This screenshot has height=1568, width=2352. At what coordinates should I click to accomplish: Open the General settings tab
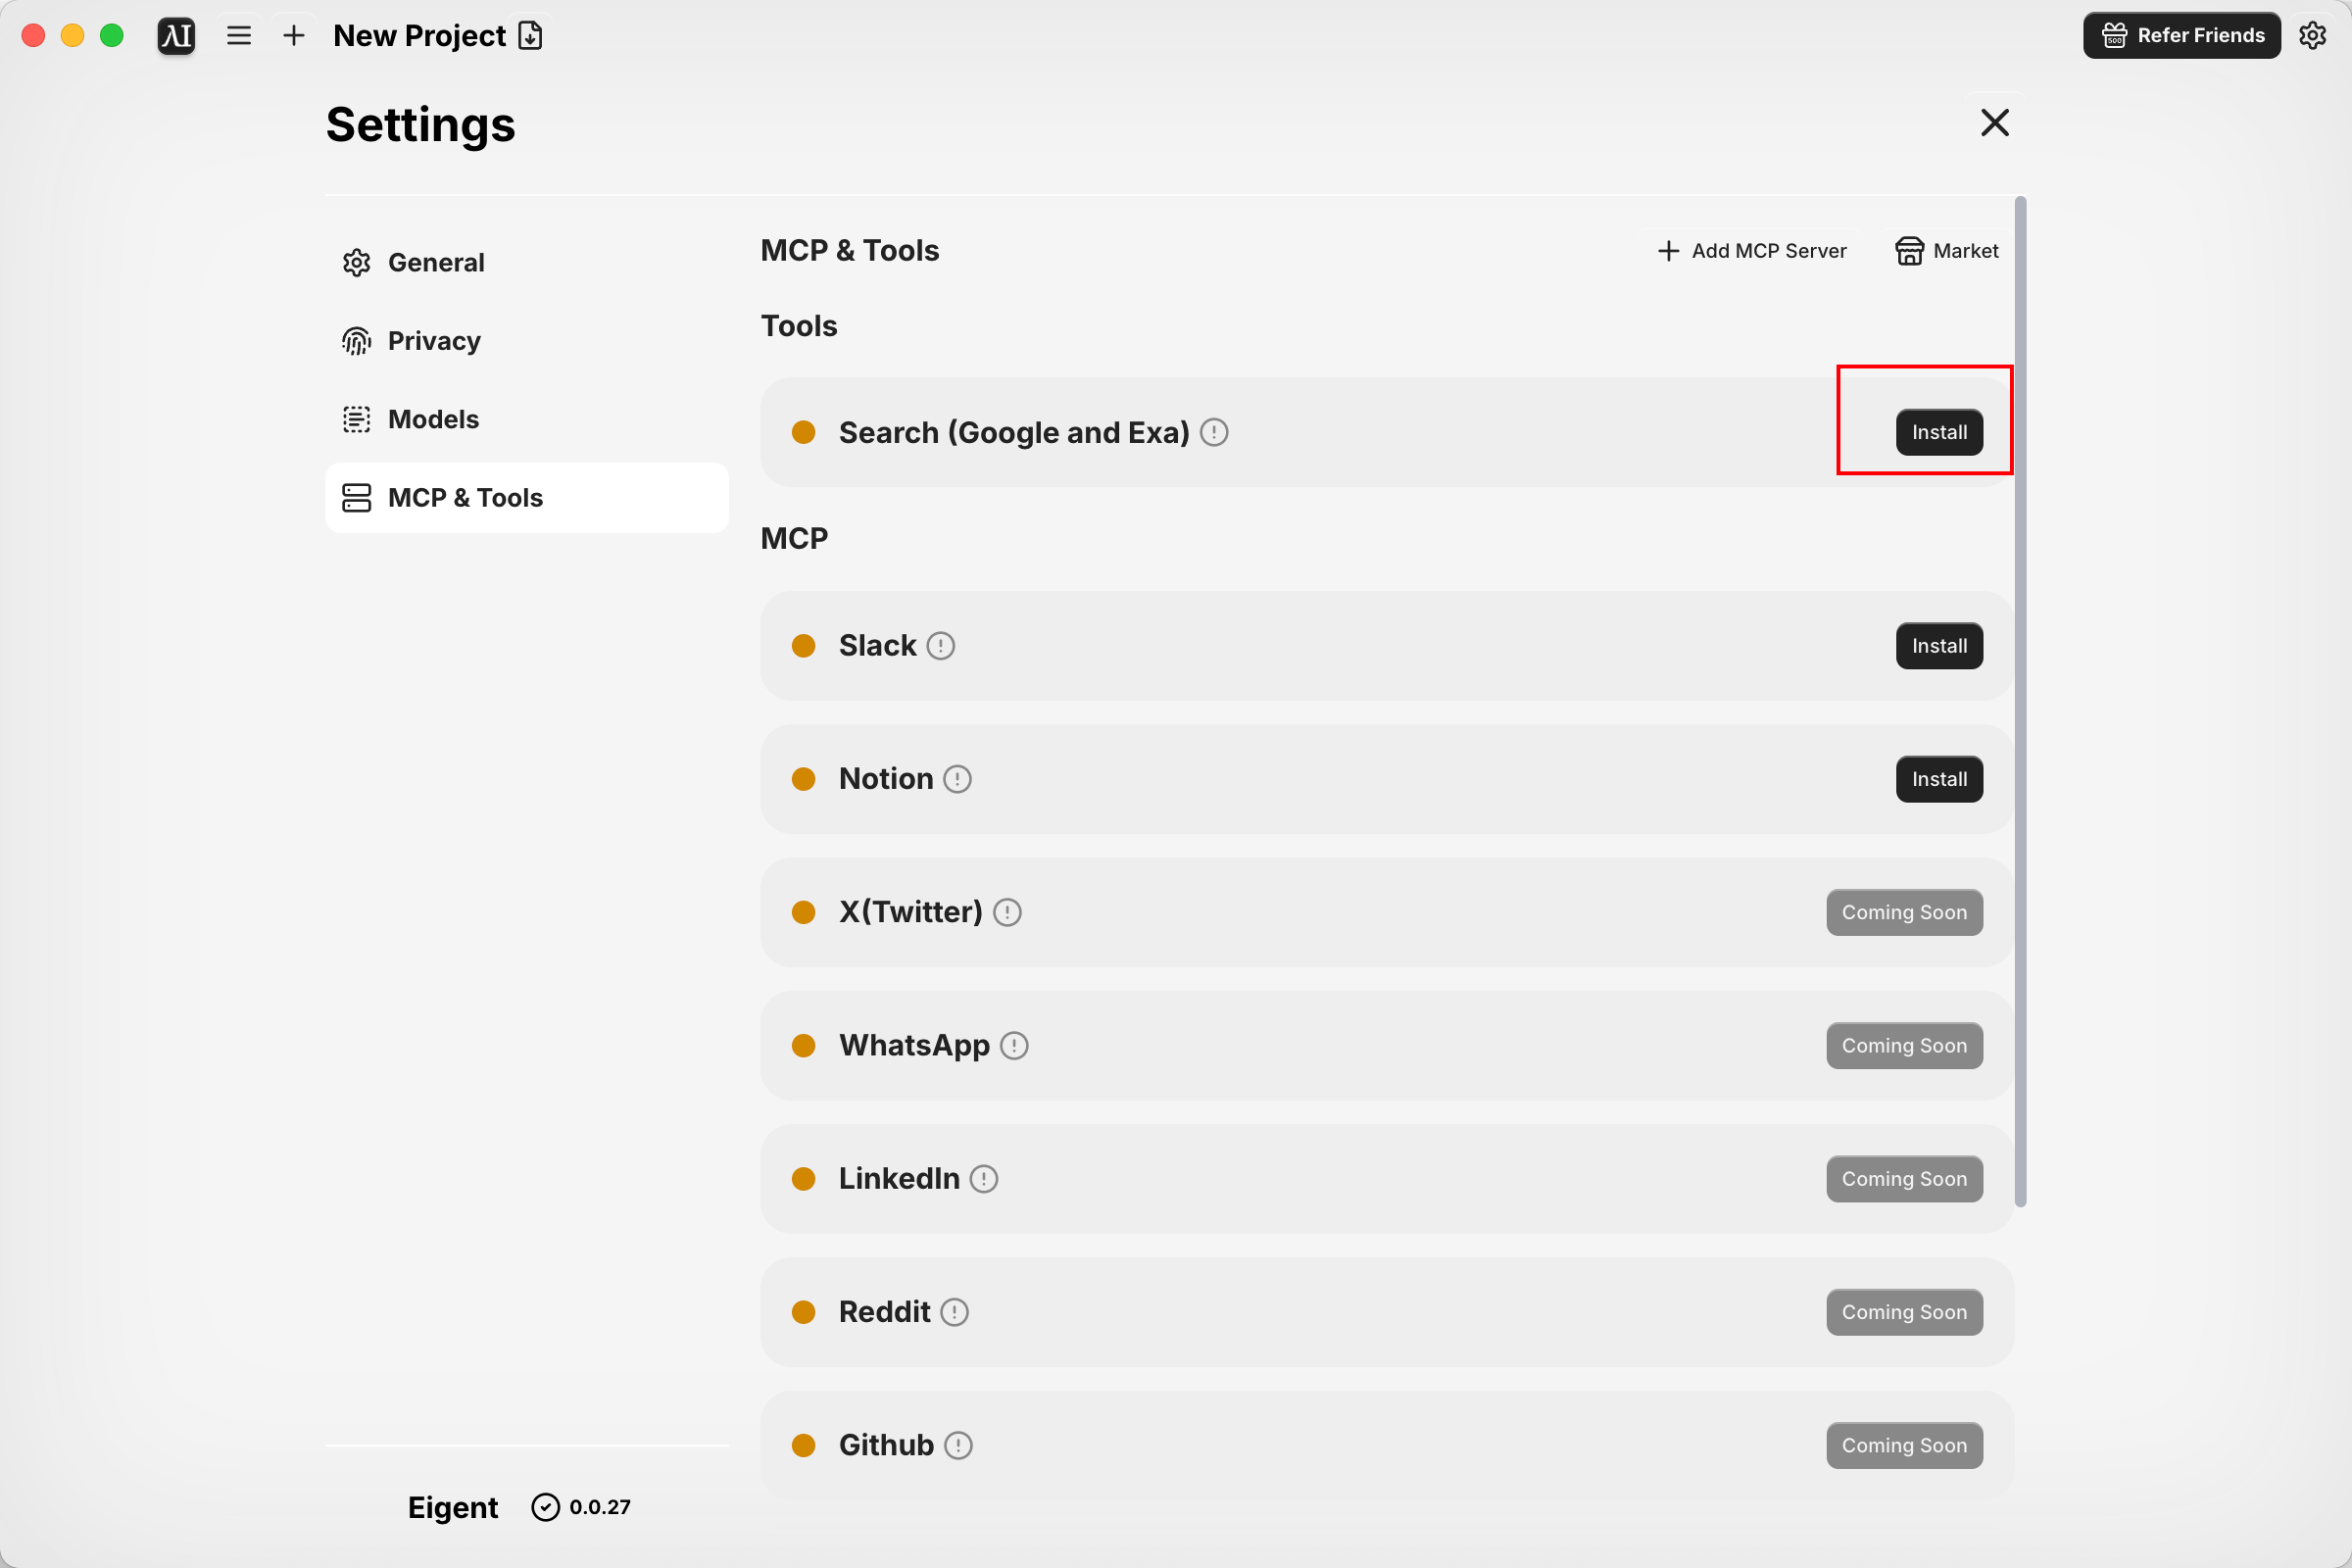527,262
